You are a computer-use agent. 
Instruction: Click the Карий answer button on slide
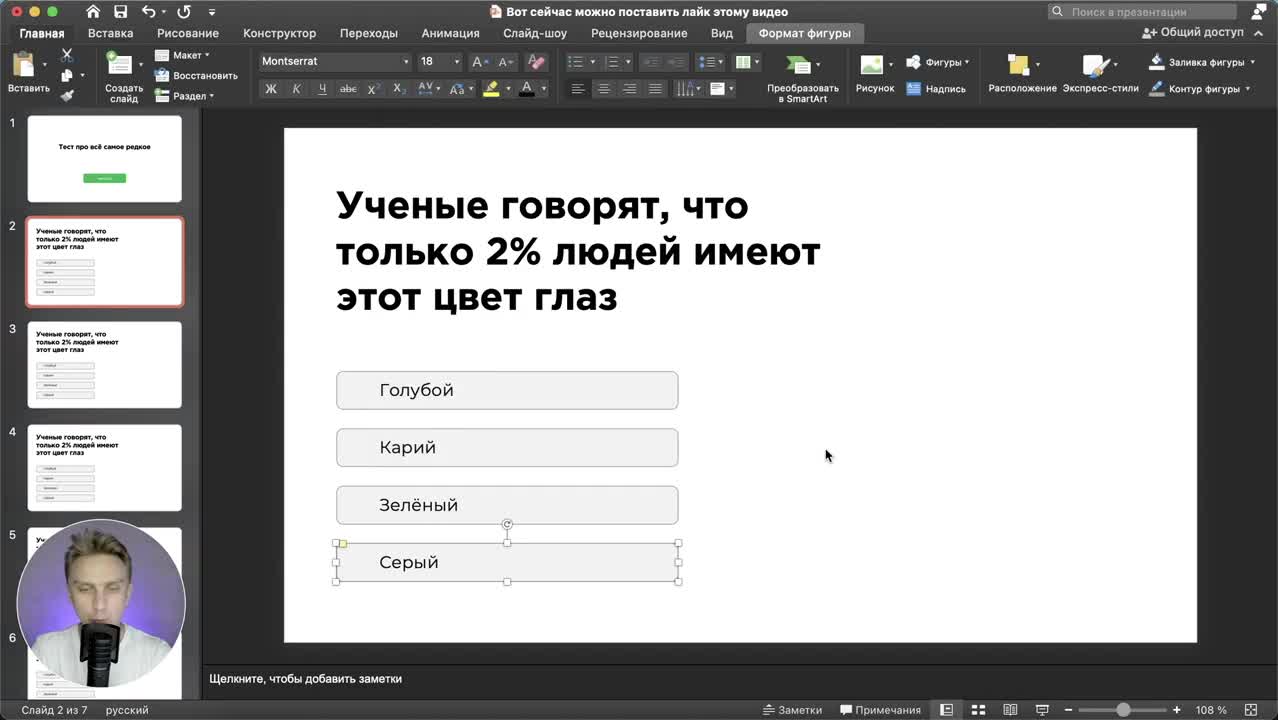coord(507,447)
